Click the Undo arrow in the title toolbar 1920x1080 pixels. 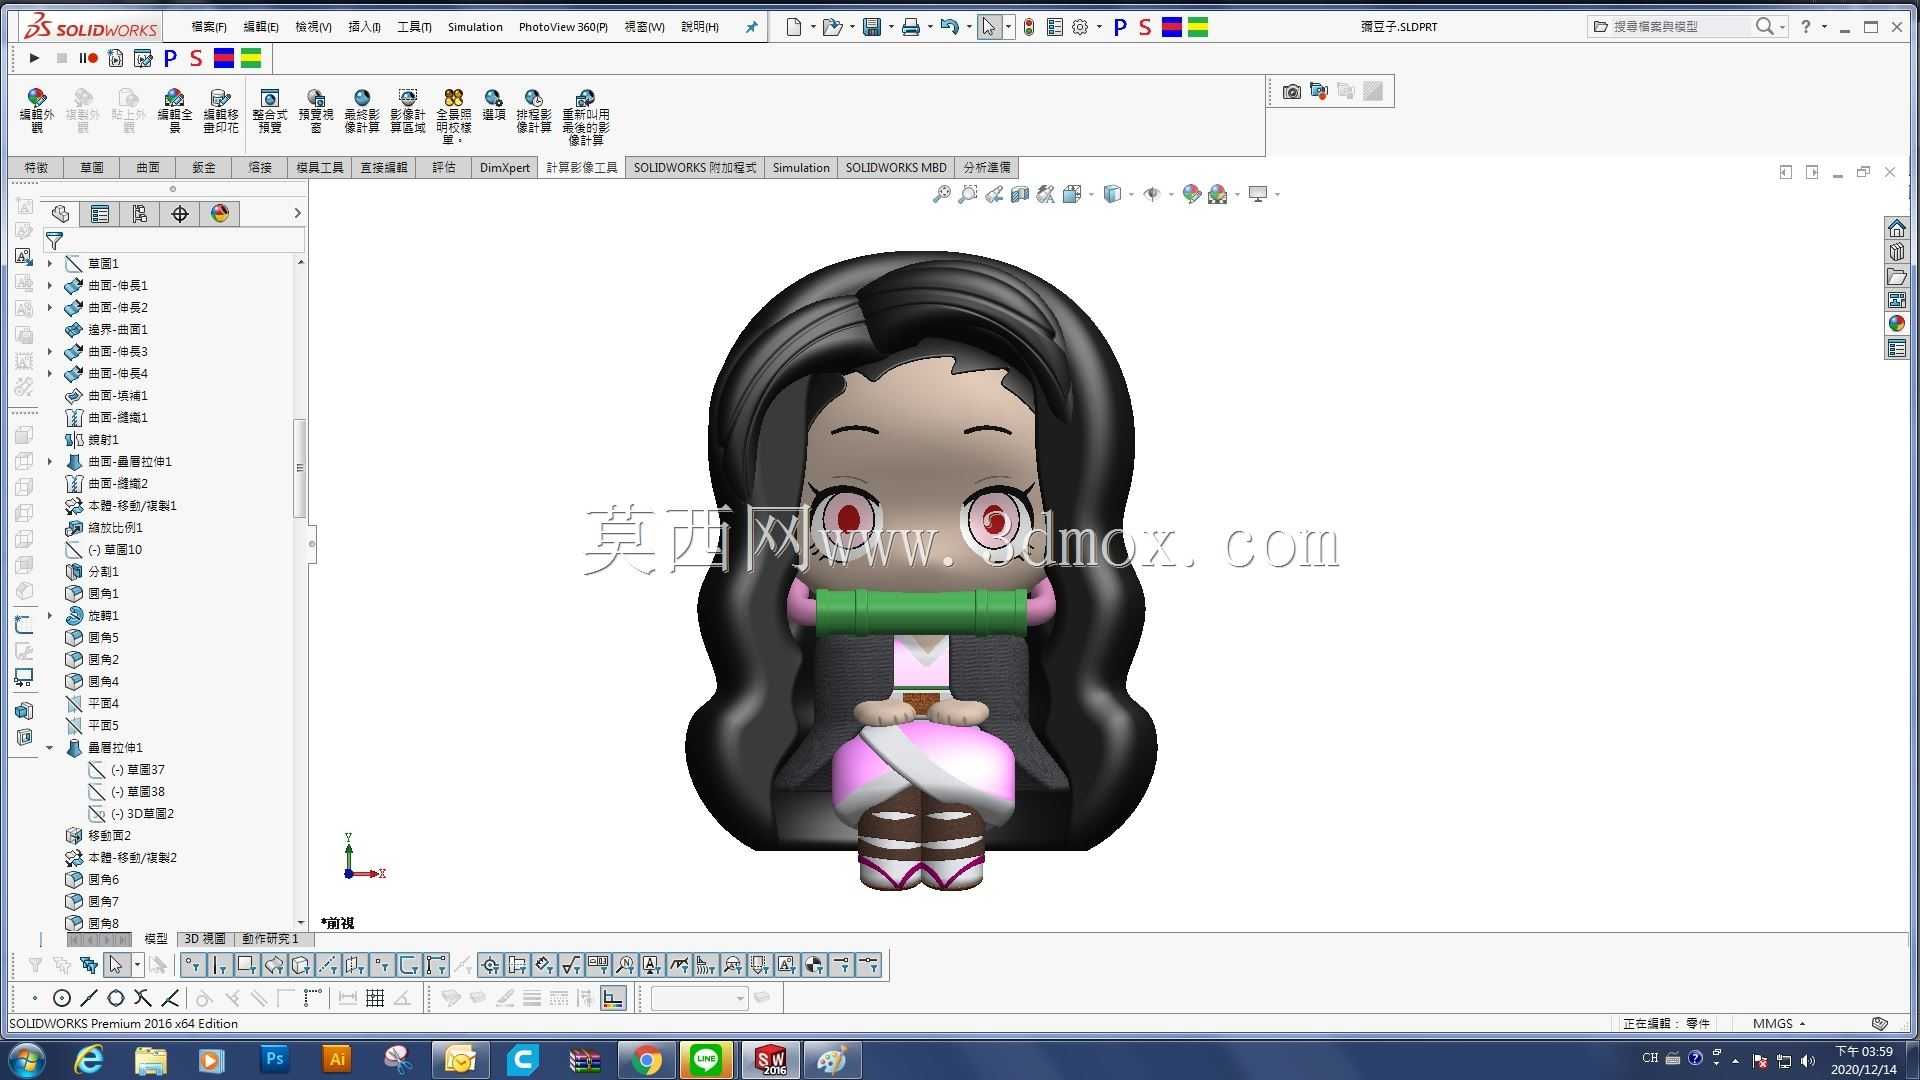pyautogui.click(x=950, y=27)
